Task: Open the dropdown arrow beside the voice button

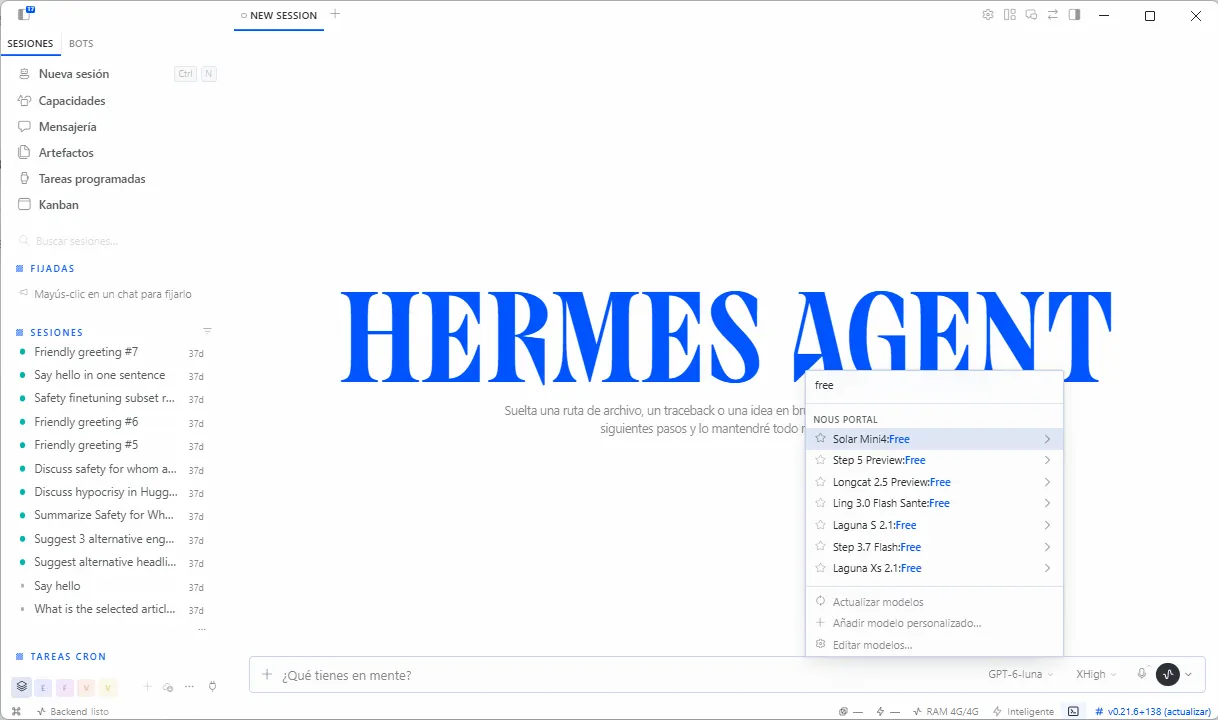Action: point(1188,675)
